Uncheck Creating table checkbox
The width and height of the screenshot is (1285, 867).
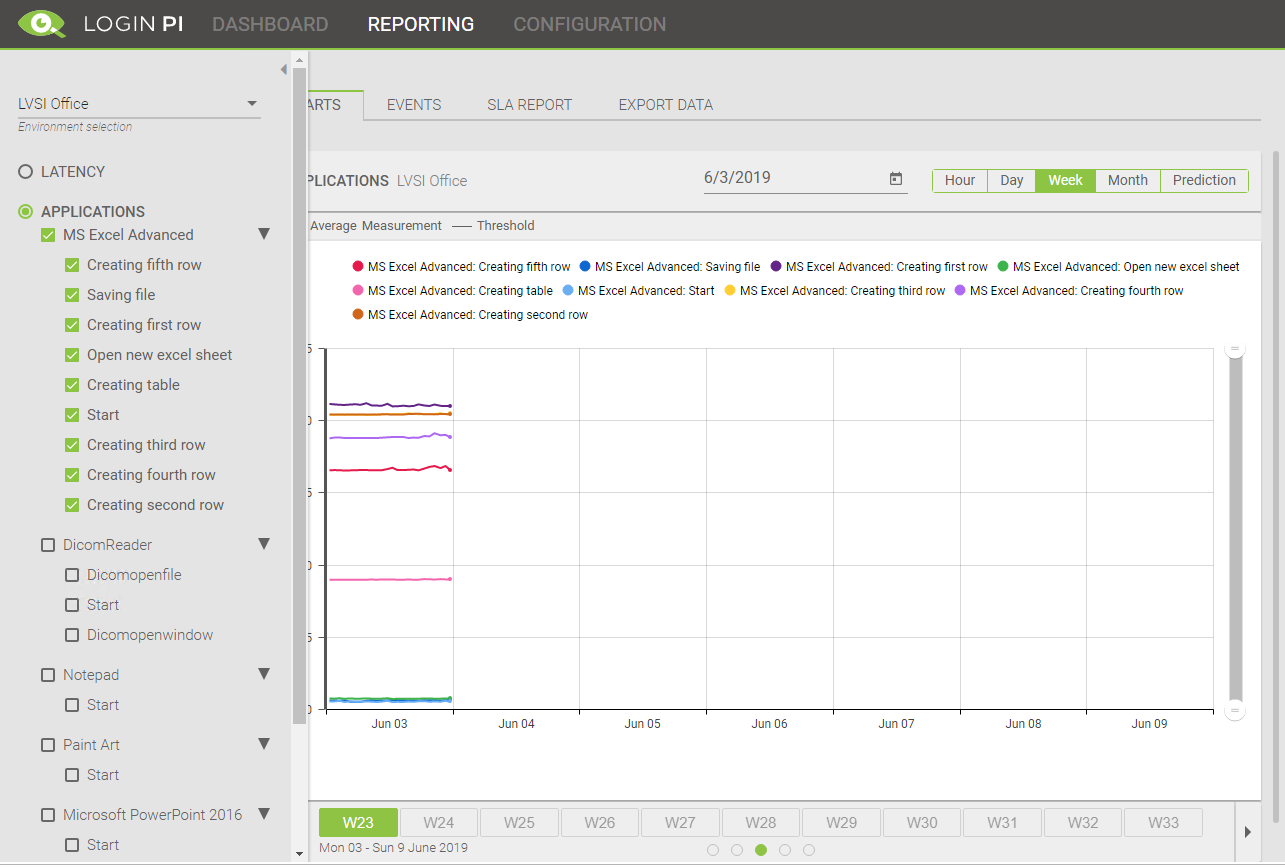[x=72, y=385]
